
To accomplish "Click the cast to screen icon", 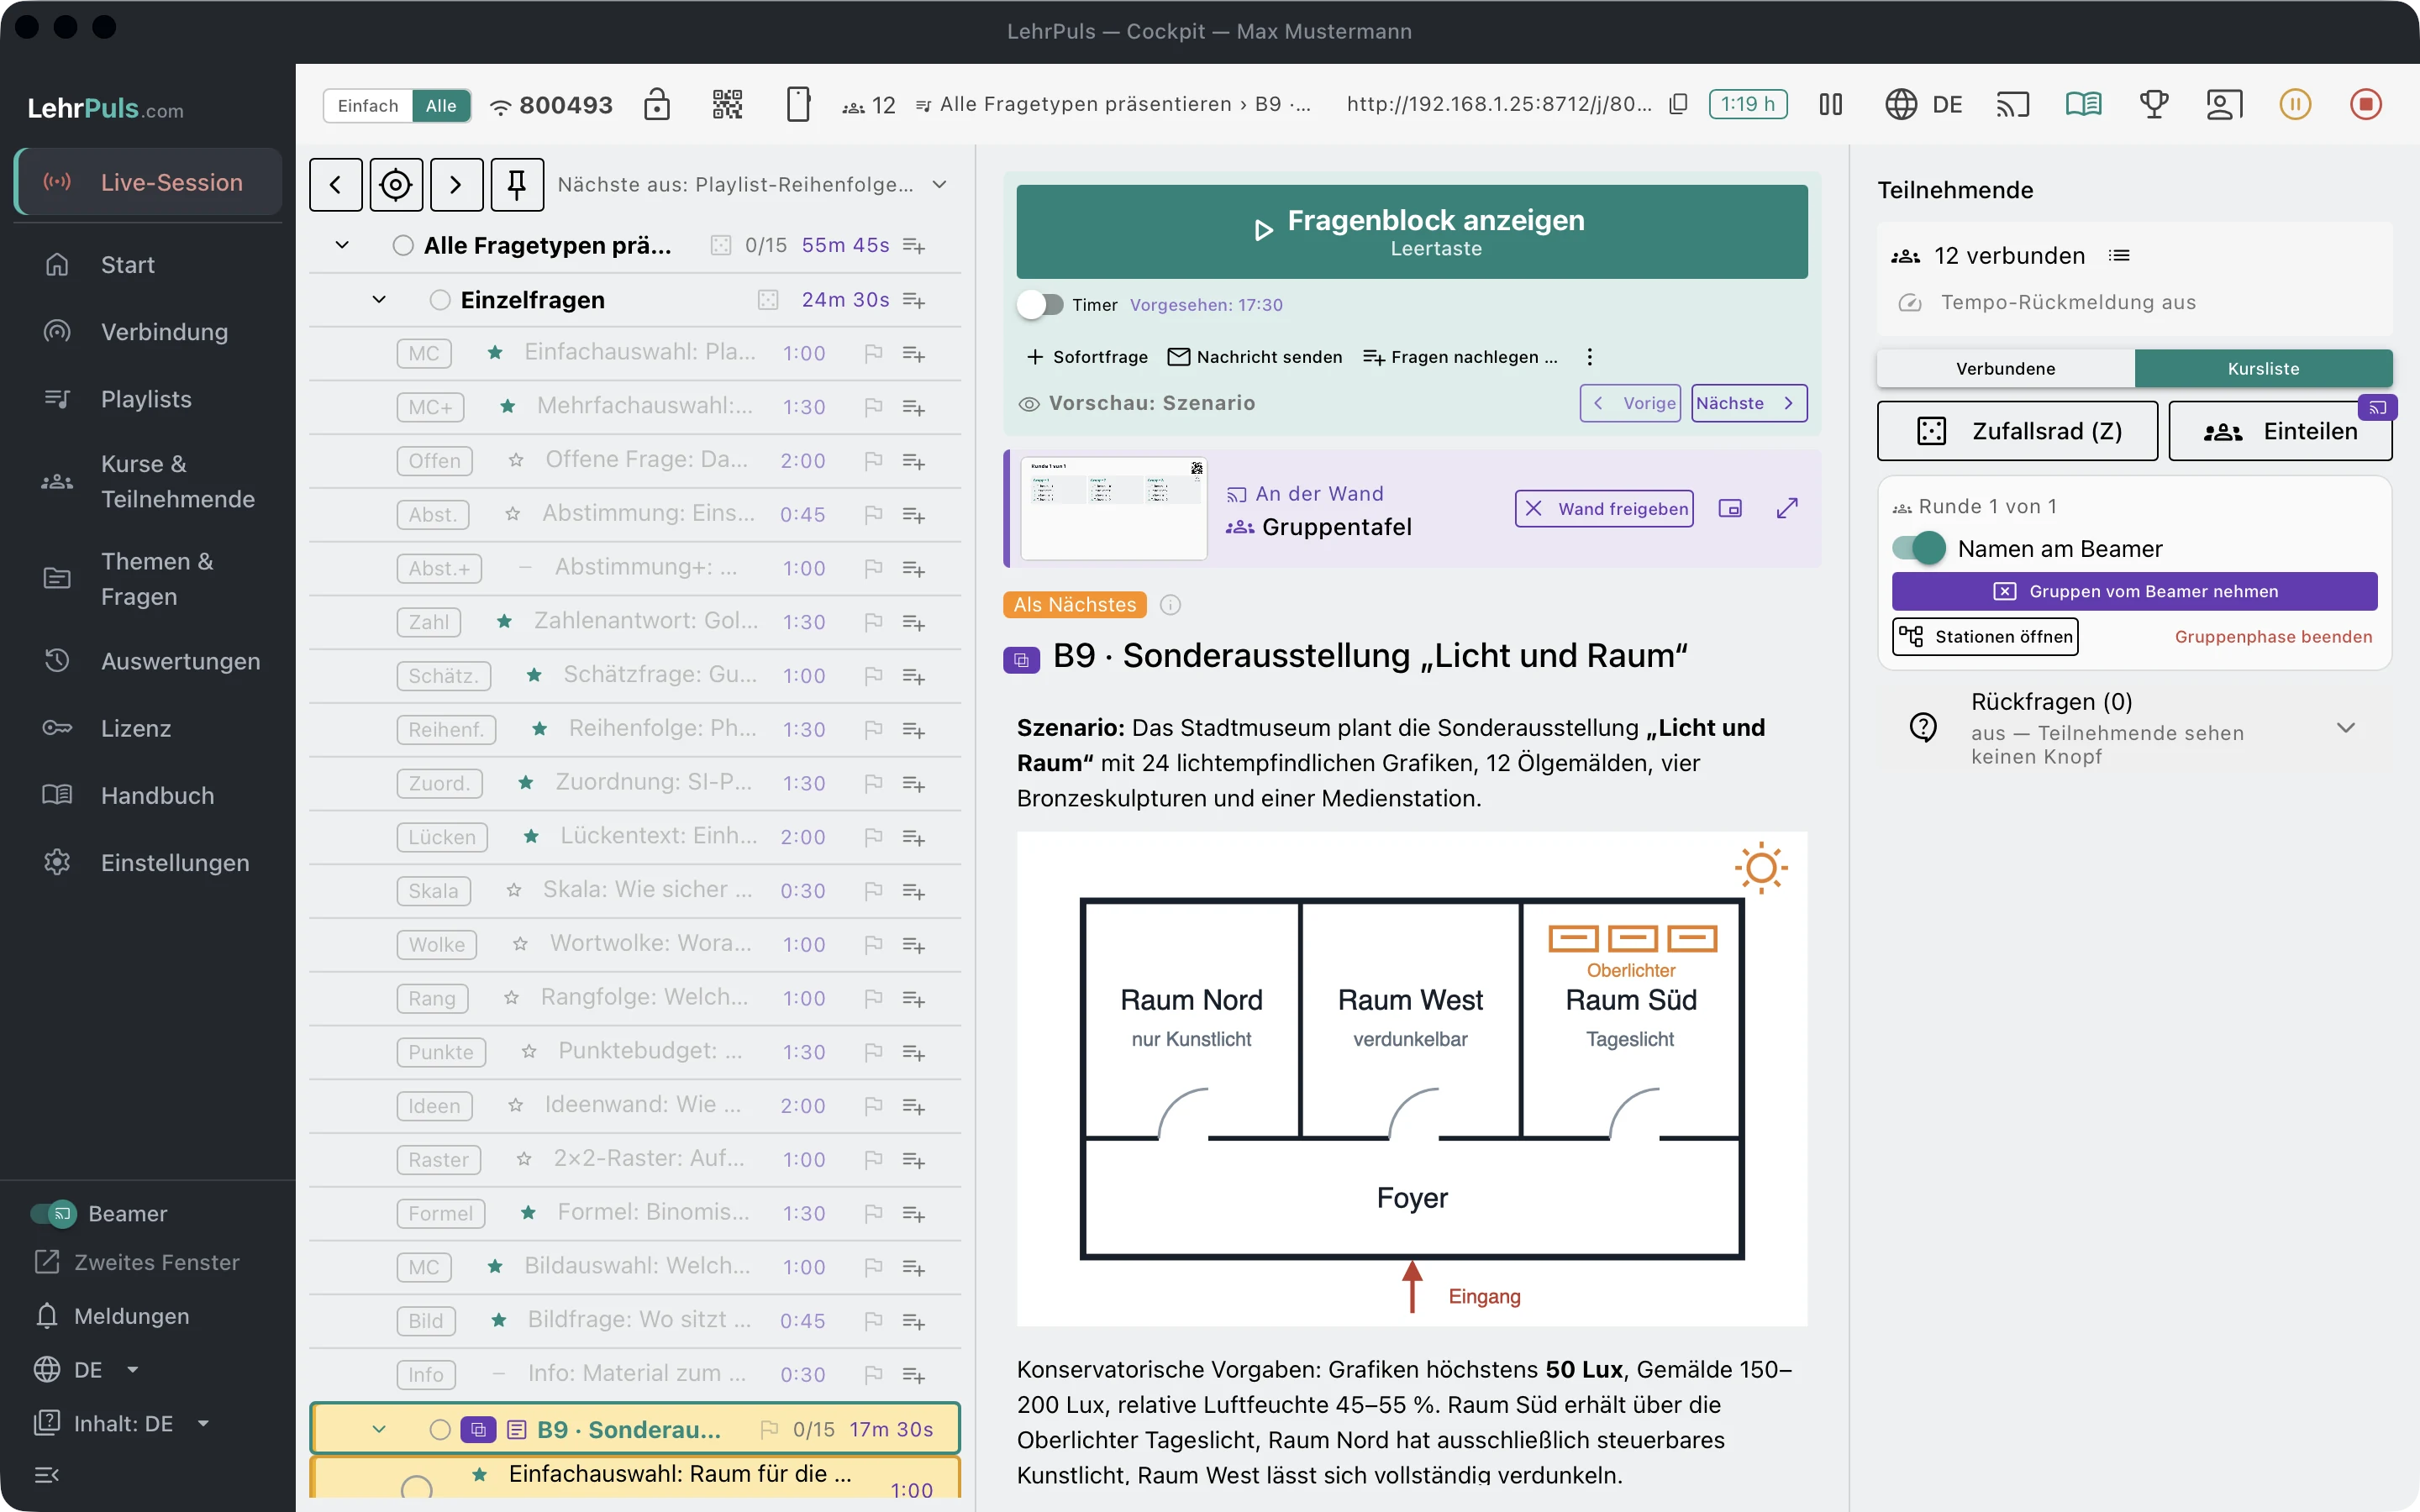I will (x=2013, y=104).
